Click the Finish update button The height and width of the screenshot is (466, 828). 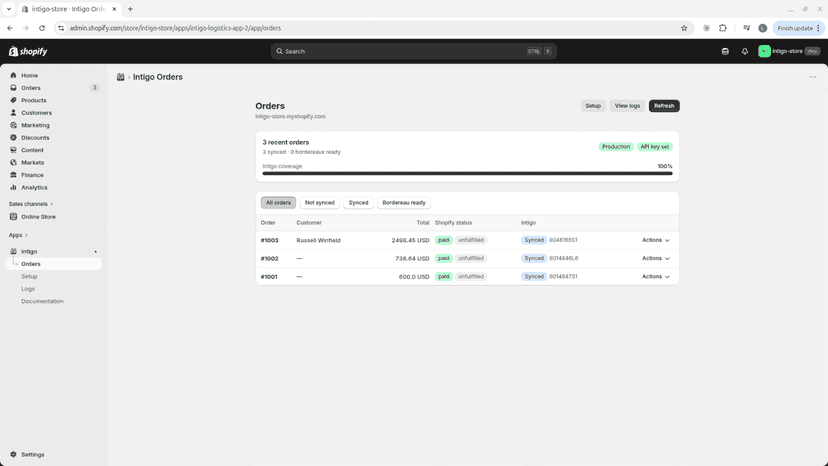pyautogui.click(x=798, y=28)
